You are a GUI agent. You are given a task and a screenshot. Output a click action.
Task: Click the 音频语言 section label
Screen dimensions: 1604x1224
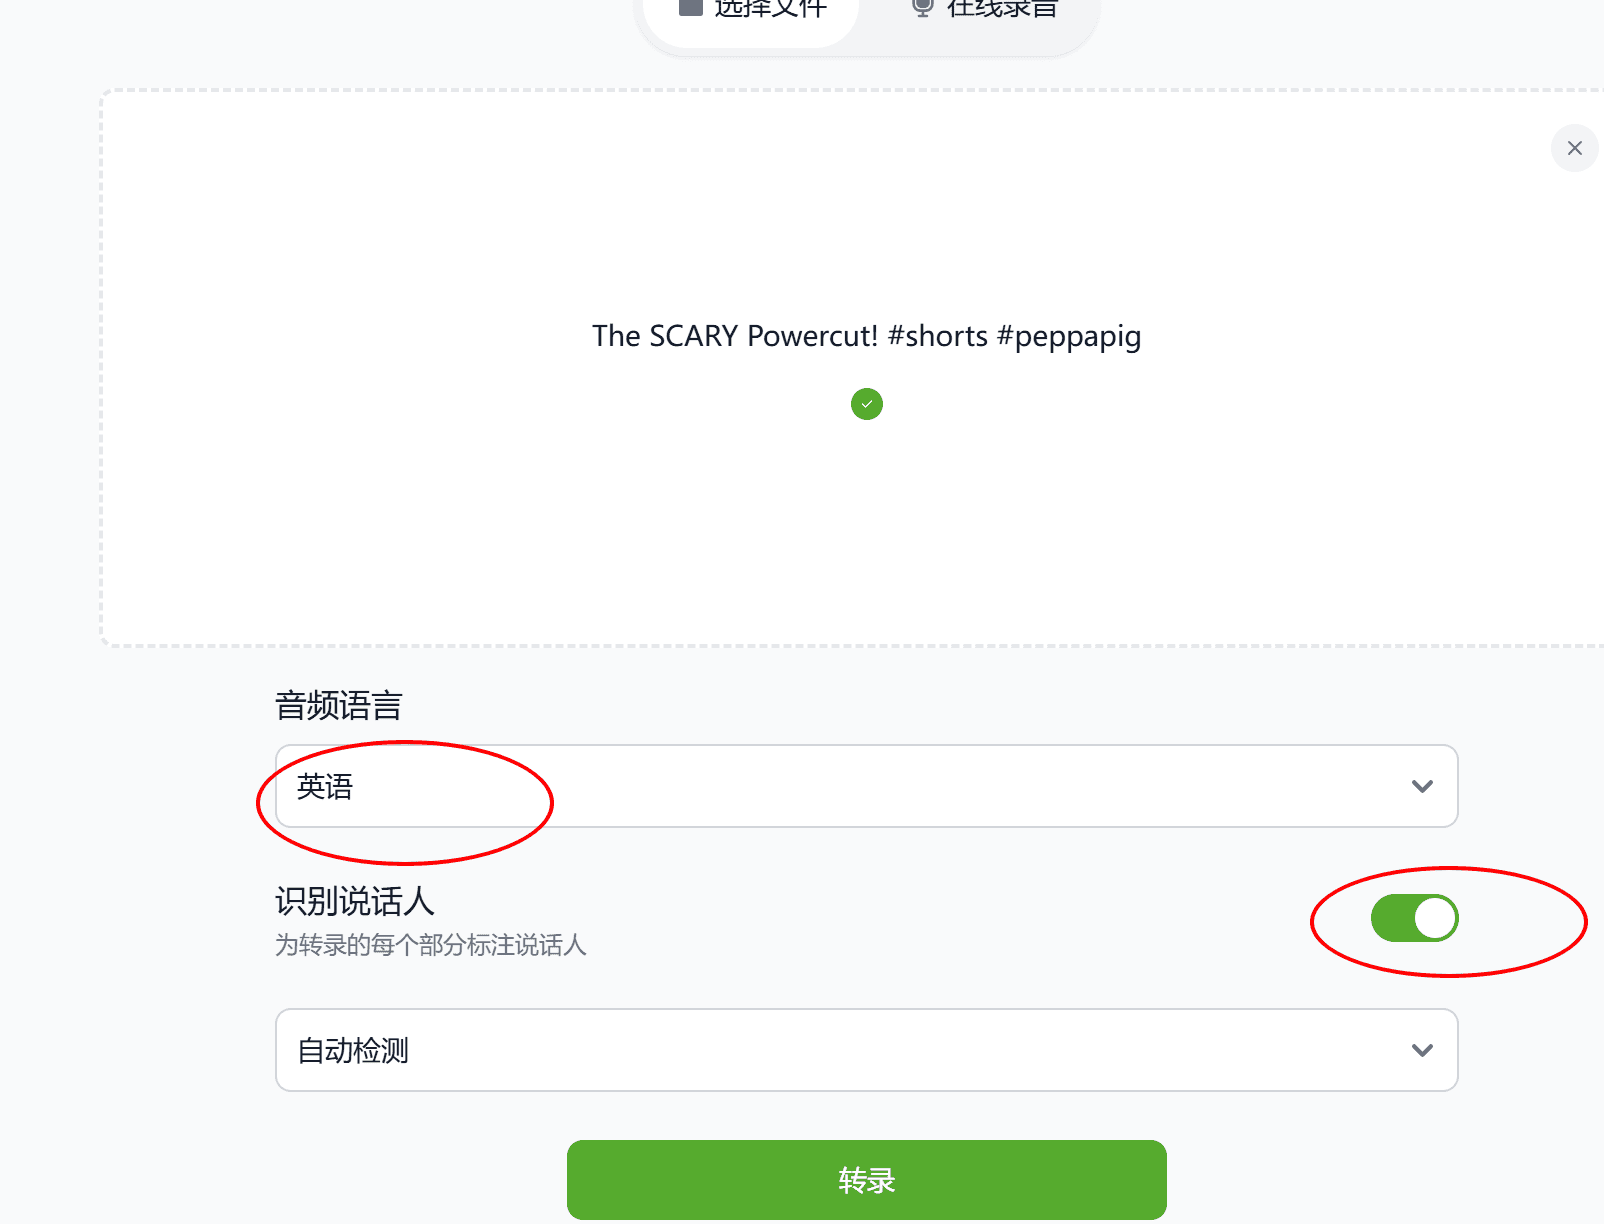[x=339, y=706]
